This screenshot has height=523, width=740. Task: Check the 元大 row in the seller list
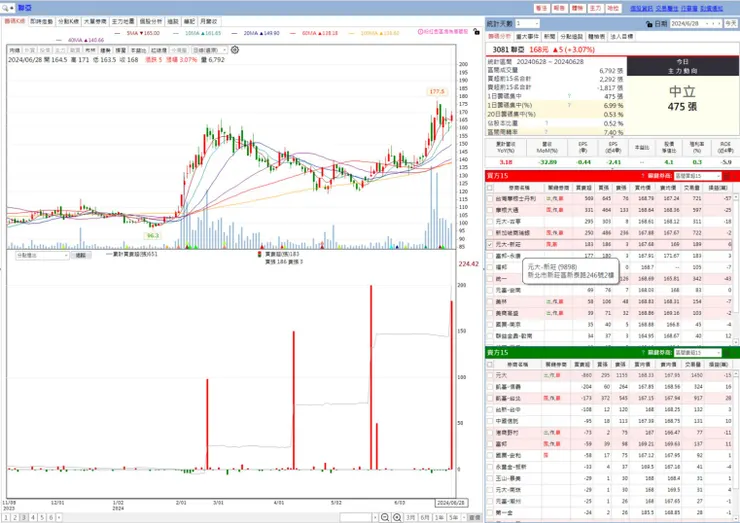(x=490, y=375)
